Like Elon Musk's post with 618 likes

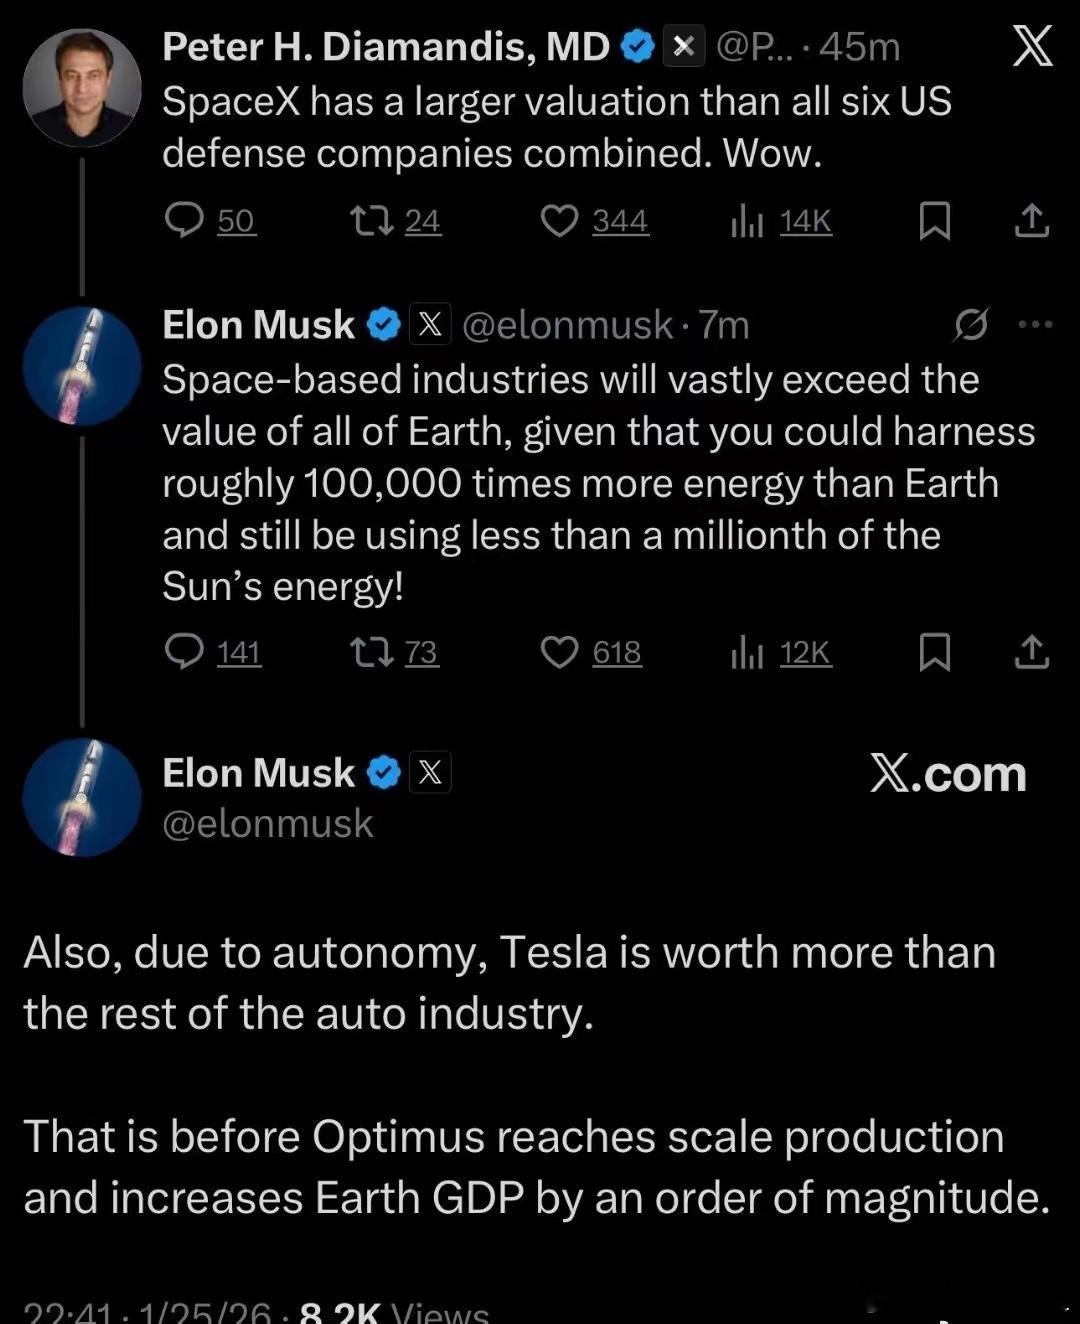[559, 652]
